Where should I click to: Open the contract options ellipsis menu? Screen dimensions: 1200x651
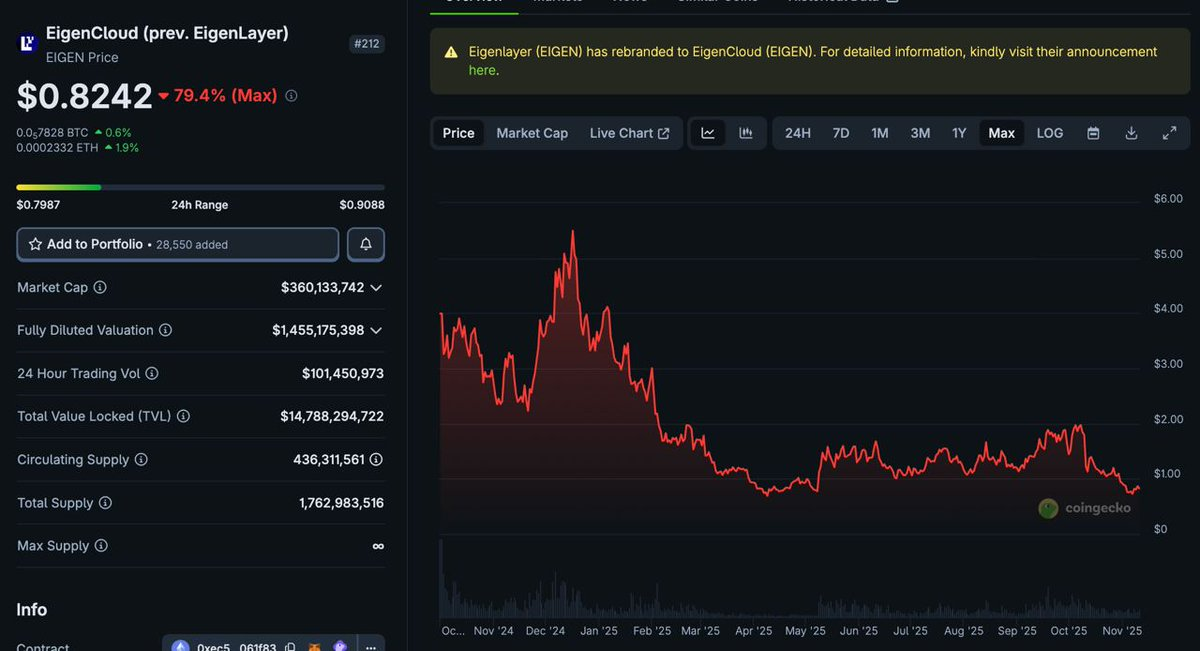[x=369, y=647]
